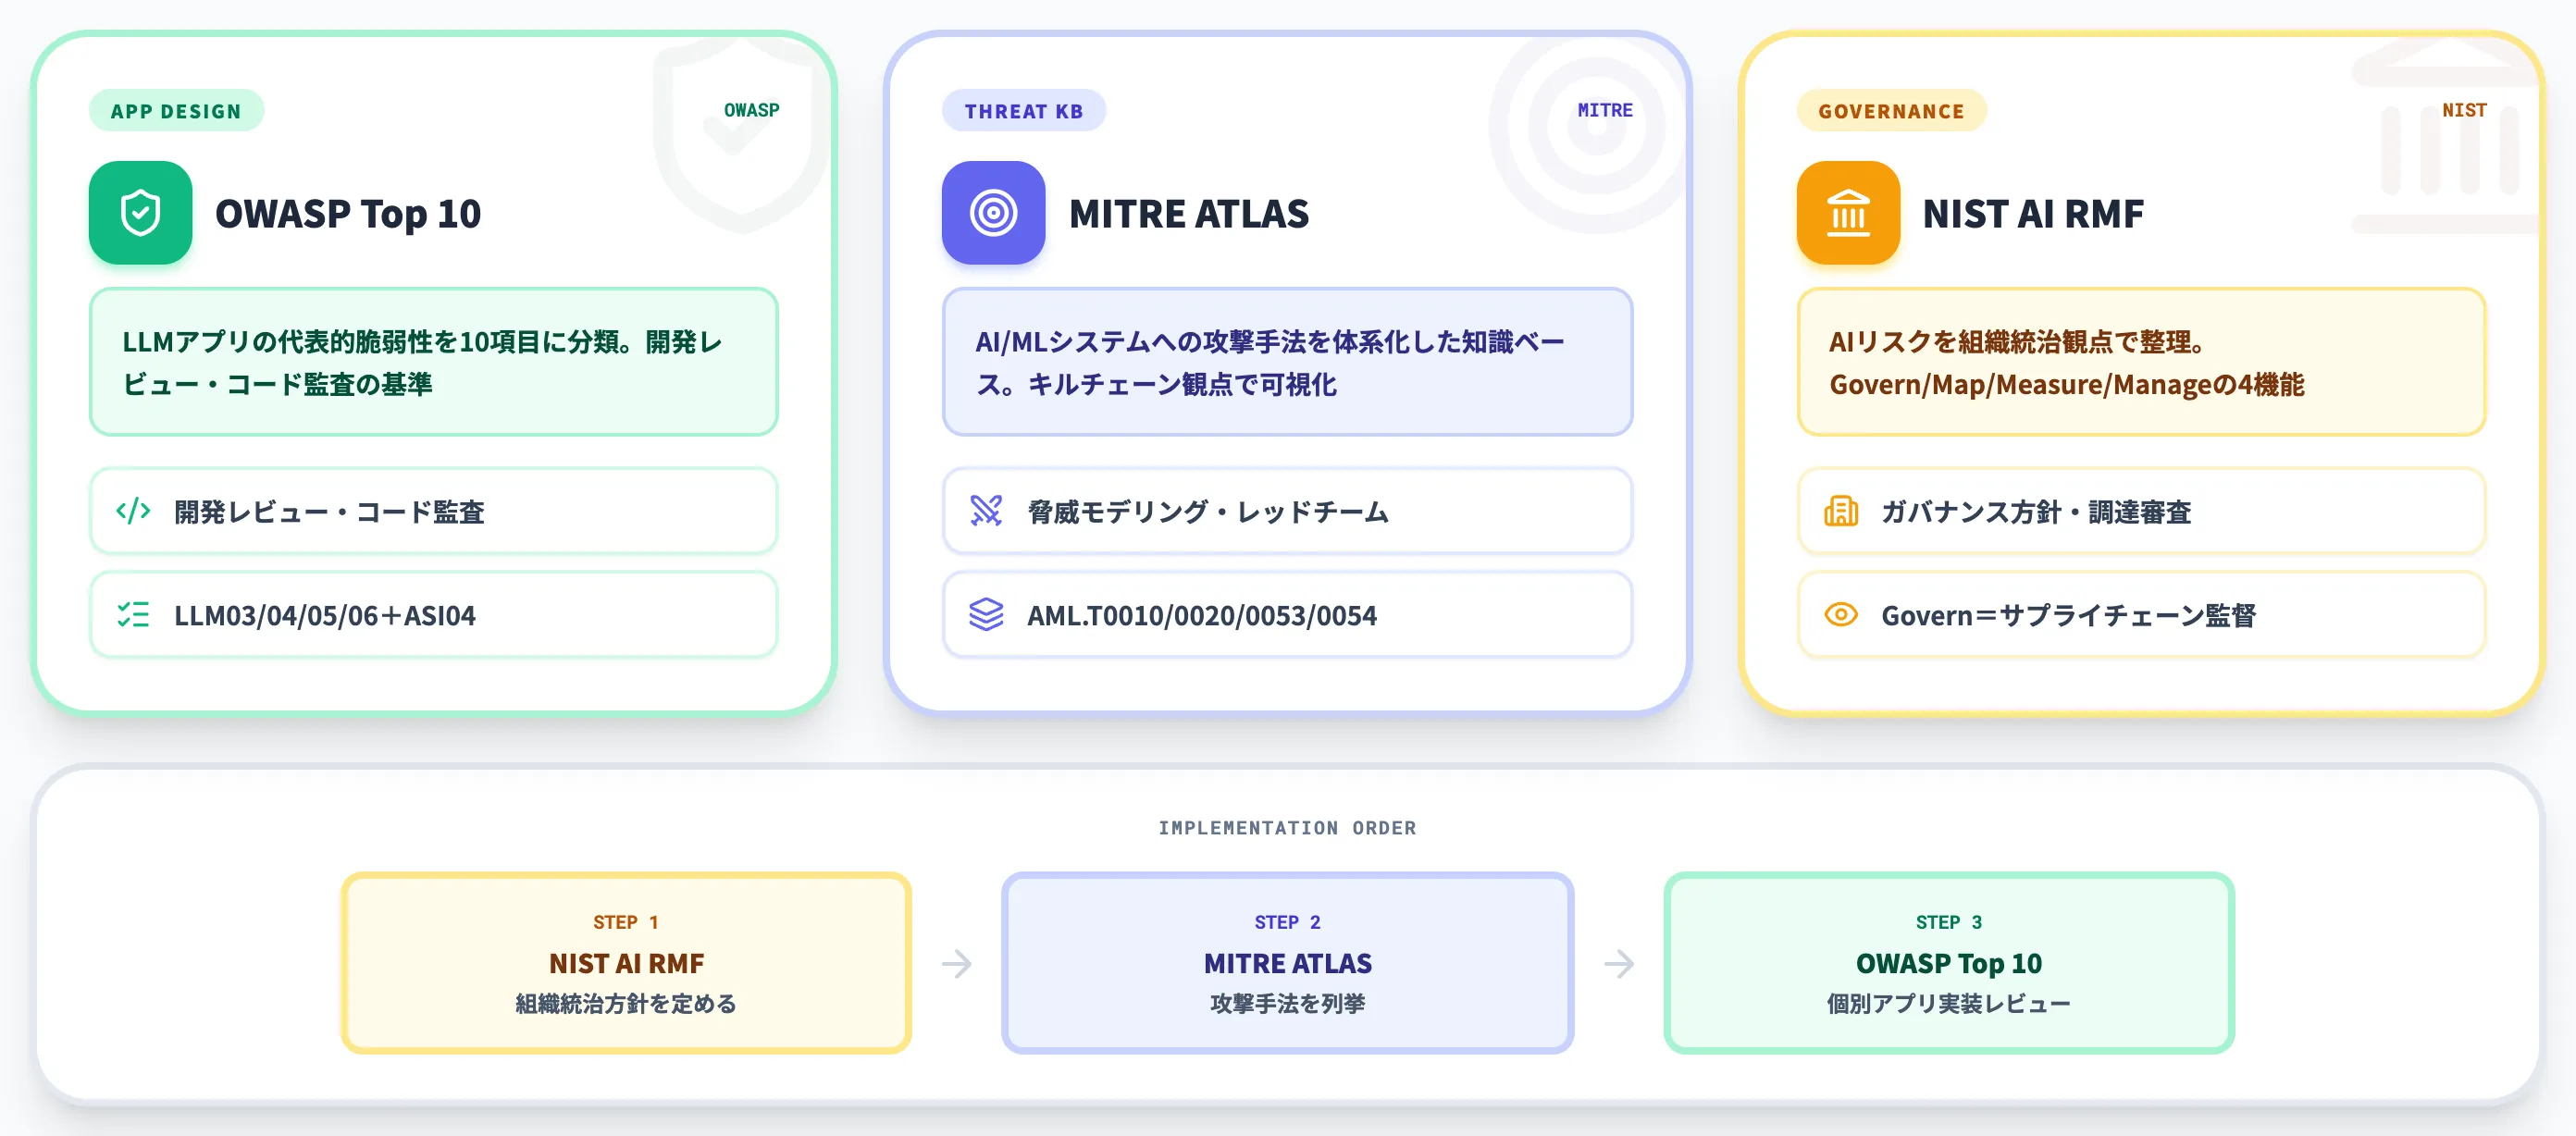The width and height of the screenshot is (2576, 1136).
Task: Click the small OWASP label in card corner
Action: click(x=752, y=110)
